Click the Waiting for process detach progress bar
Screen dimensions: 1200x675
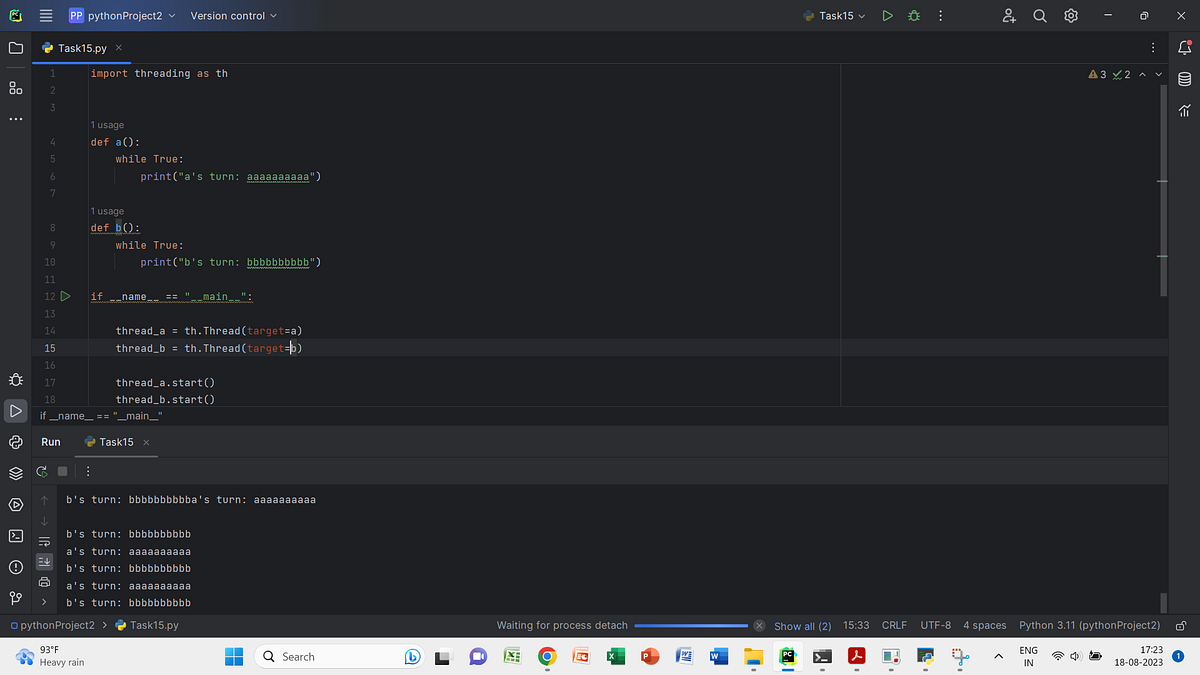coord(690,625)
